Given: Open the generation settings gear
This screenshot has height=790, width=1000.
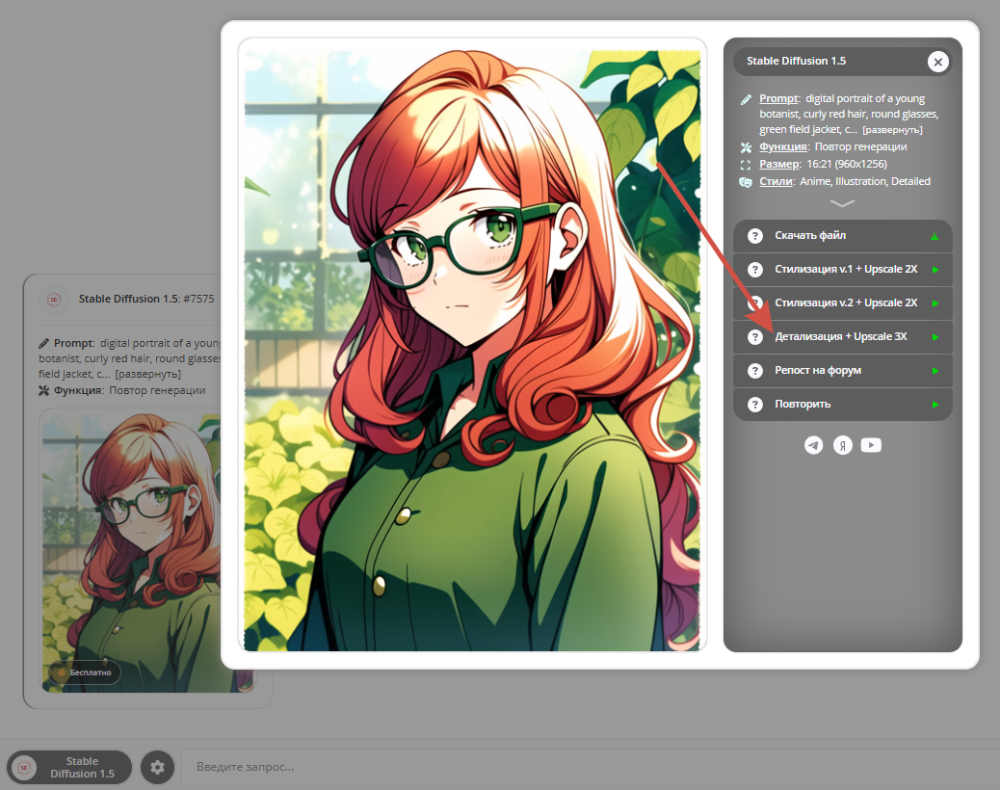Looking at the screenshot, I should click(x=157, y=767).
